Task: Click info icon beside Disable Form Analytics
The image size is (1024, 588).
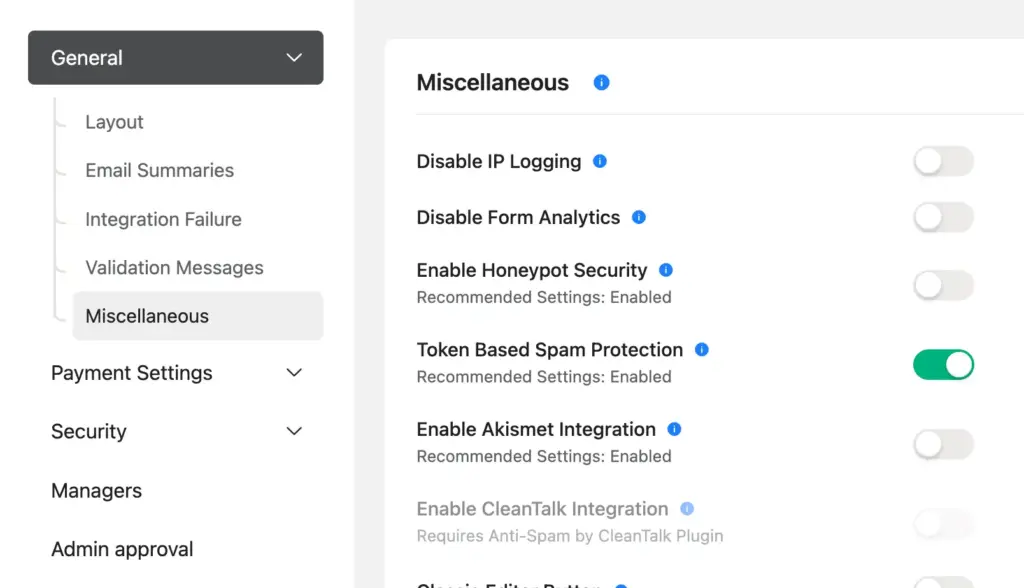Action: click(639, 217)
